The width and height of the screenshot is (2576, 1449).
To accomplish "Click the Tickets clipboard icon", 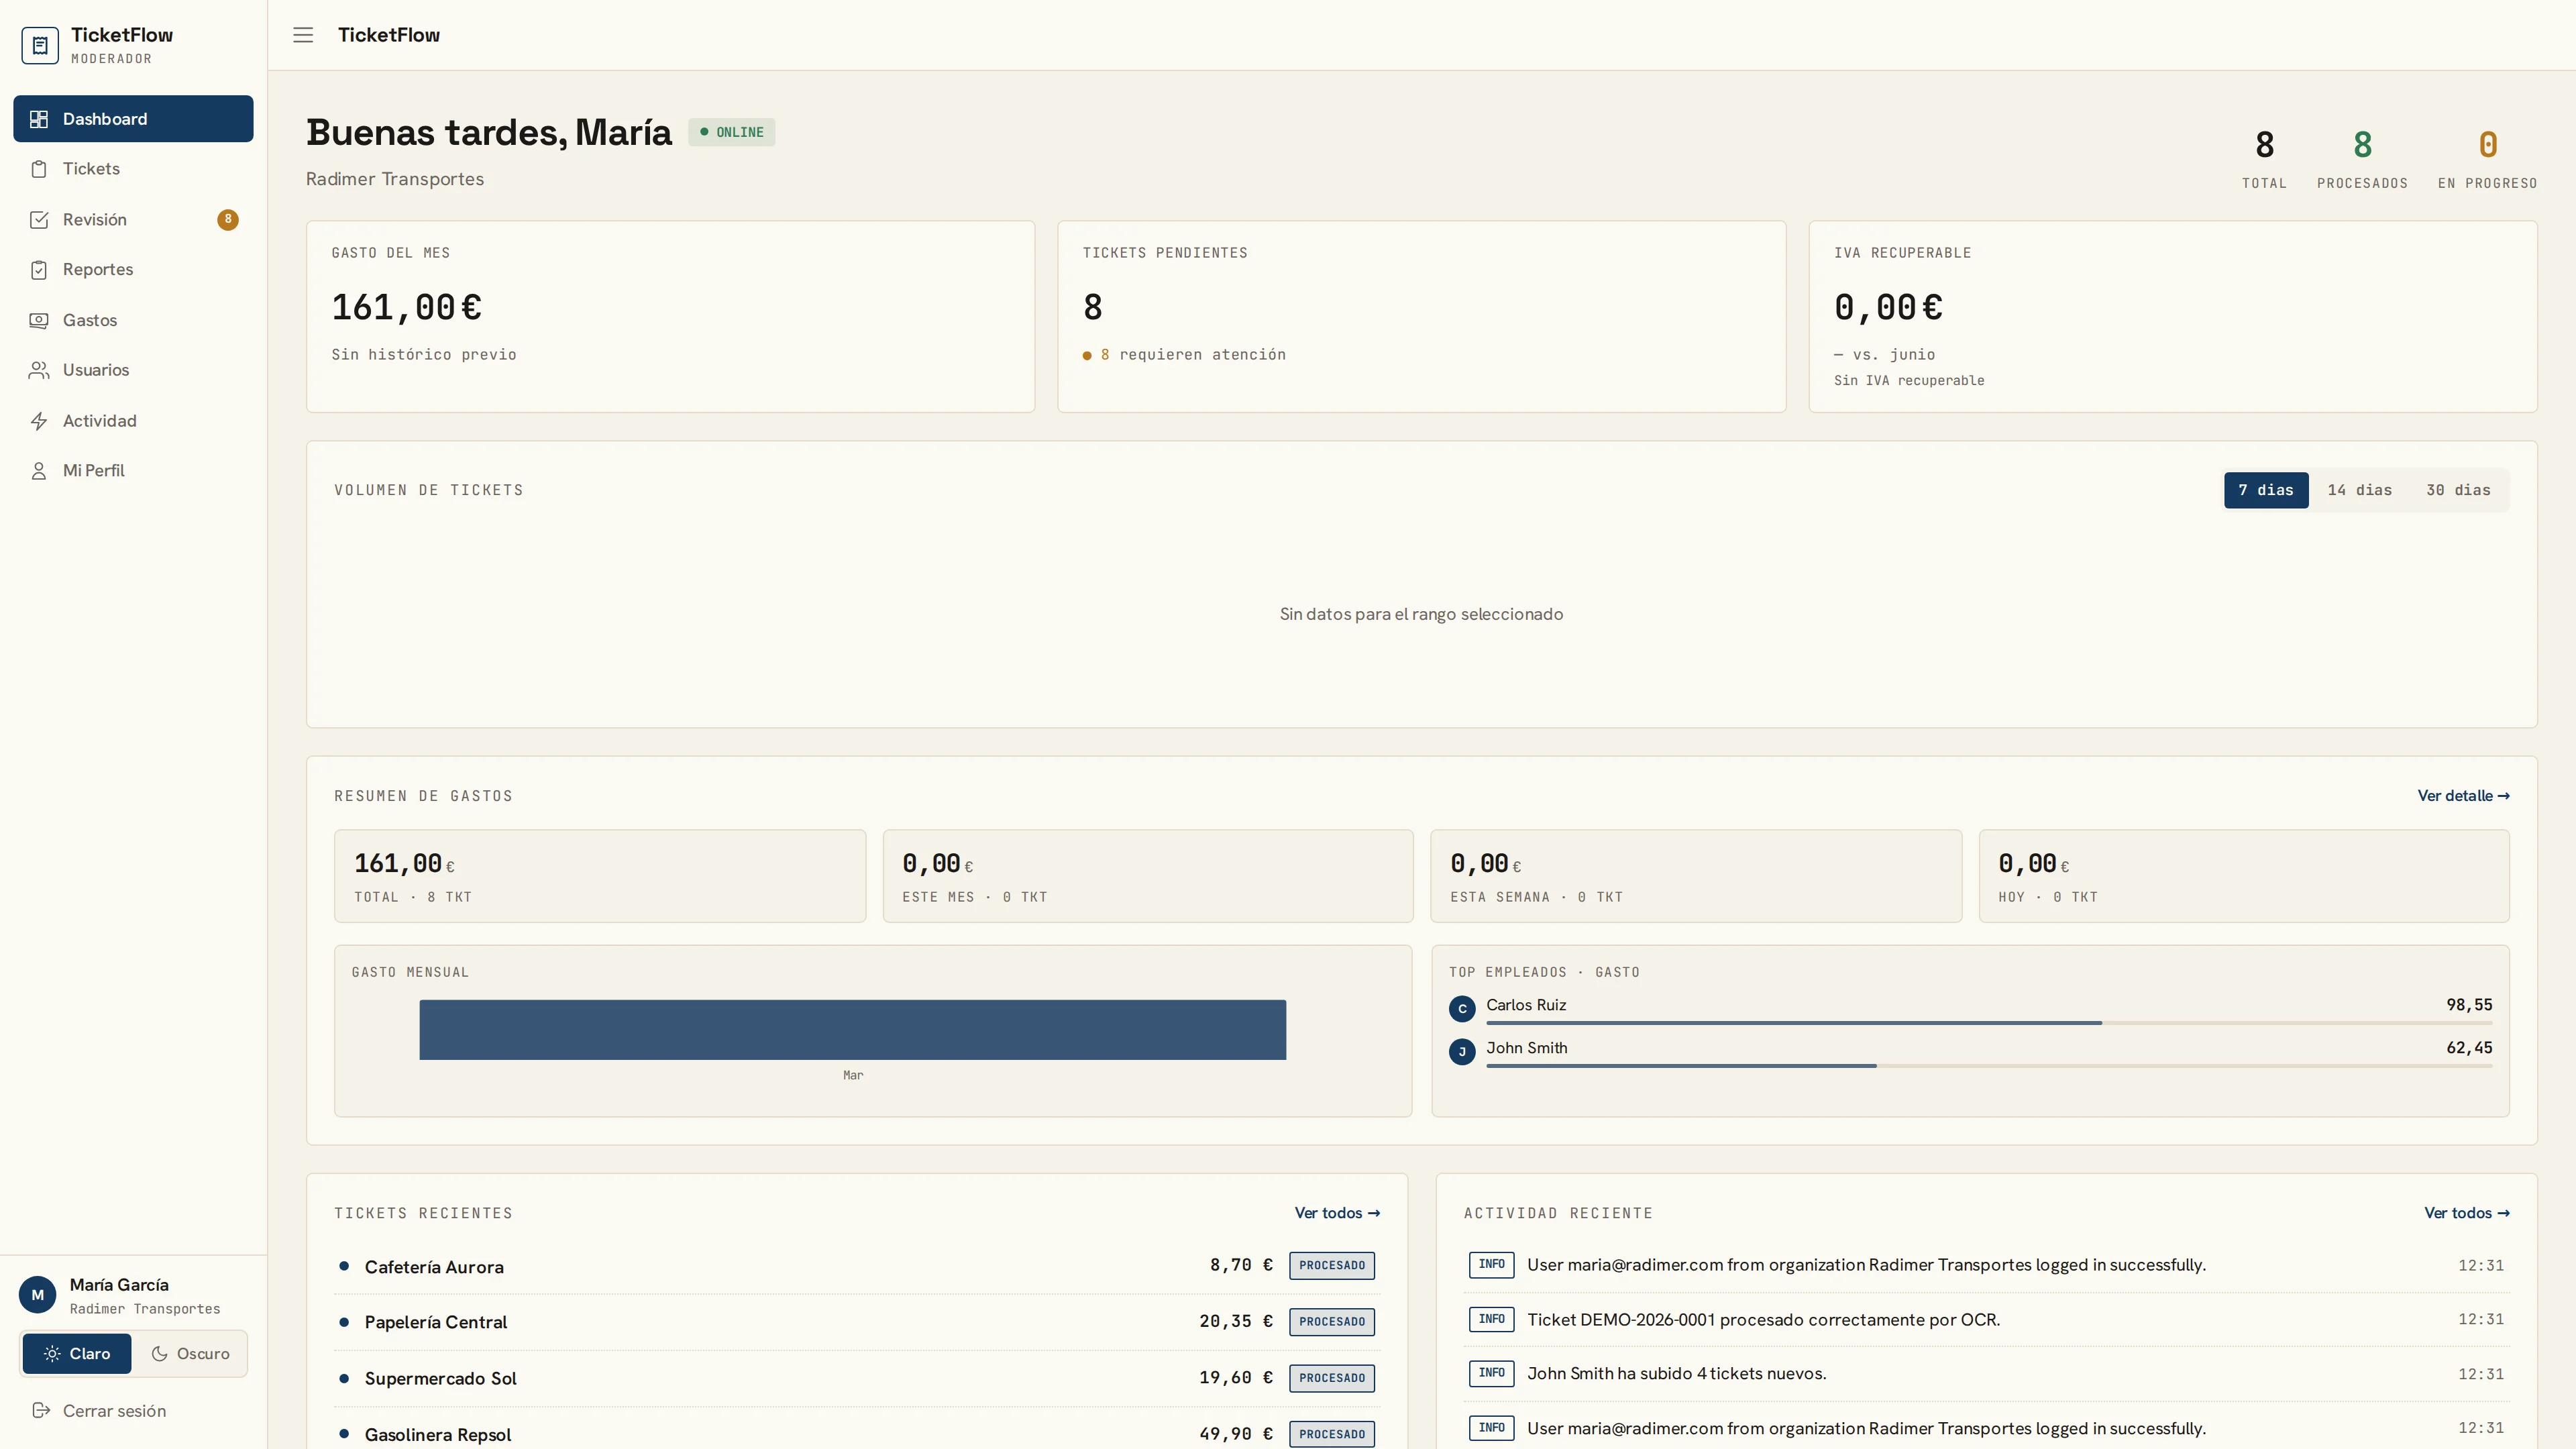I will point(39,169).
